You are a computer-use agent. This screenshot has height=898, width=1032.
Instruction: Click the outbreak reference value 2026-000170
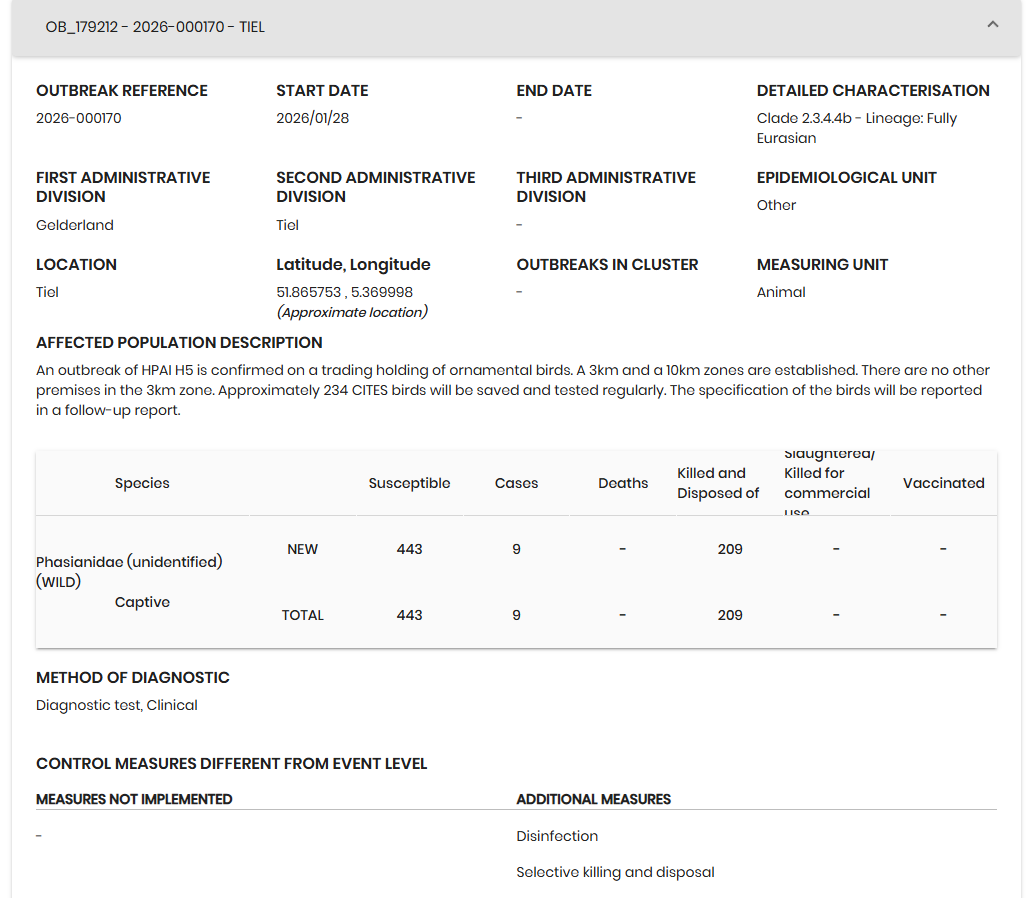click(x=79, y=118)
